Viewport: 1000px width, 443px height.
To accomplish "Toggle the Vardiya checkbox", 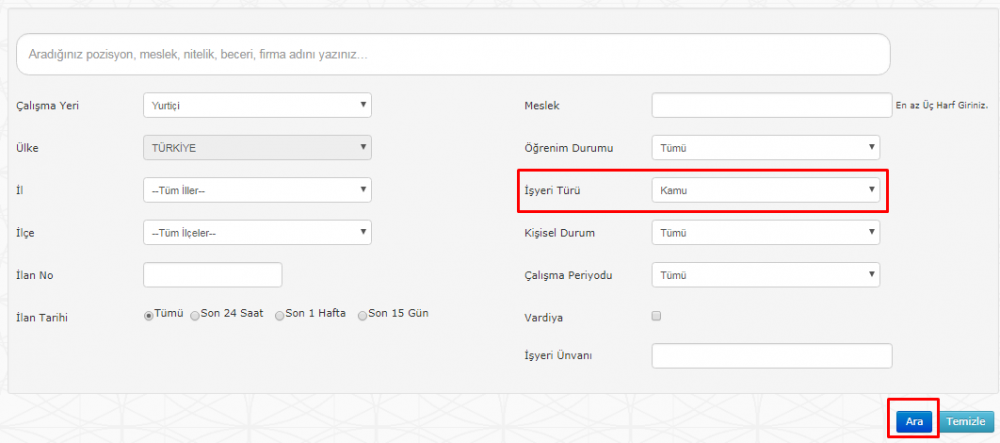I will tap(656, 316).
